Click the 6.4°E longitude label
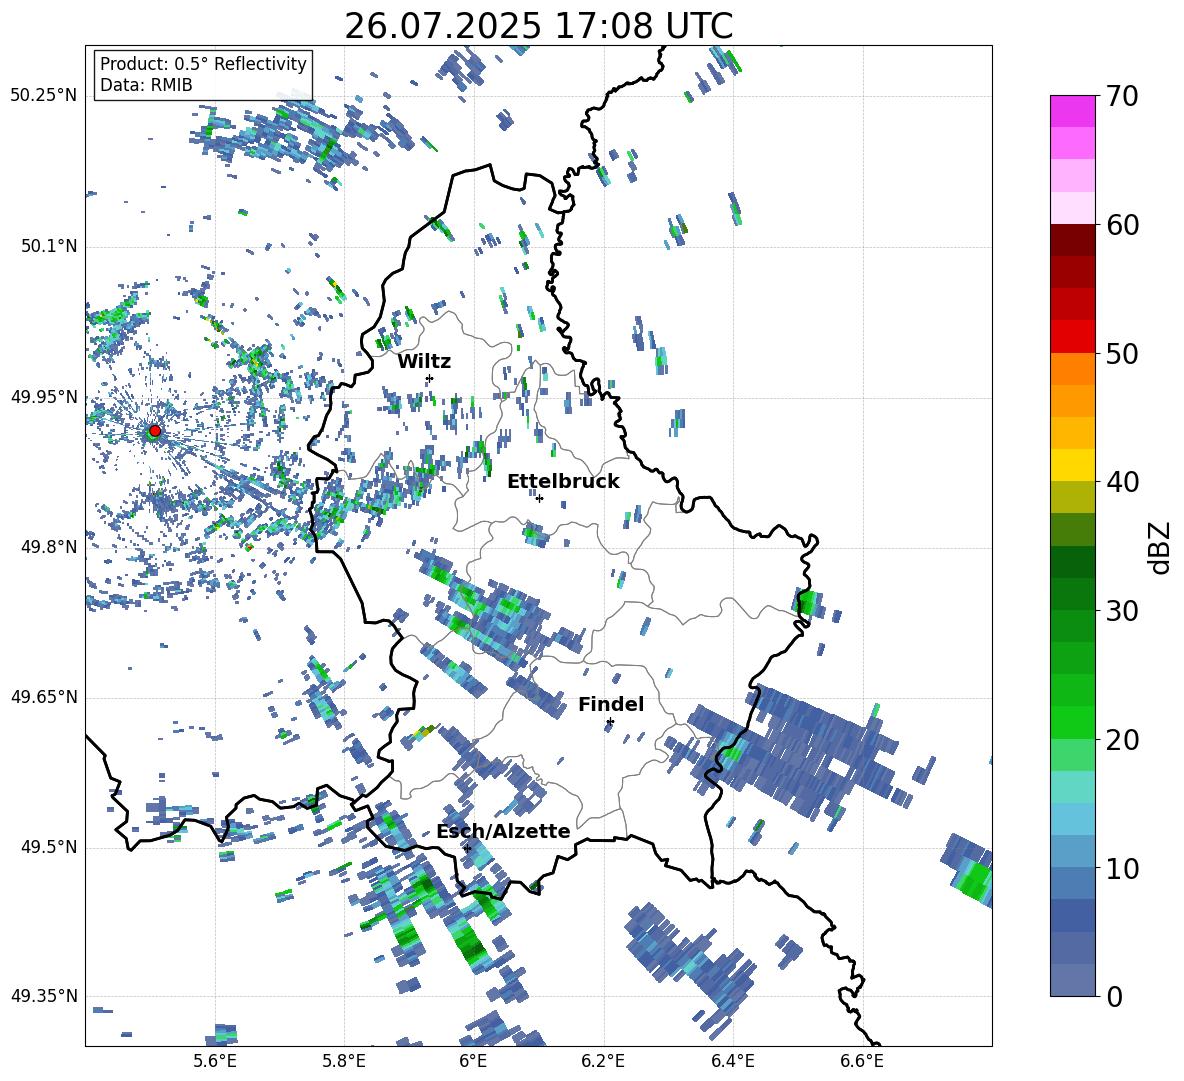This screenshot has width=1184, height=1081. pos(732,1061)
